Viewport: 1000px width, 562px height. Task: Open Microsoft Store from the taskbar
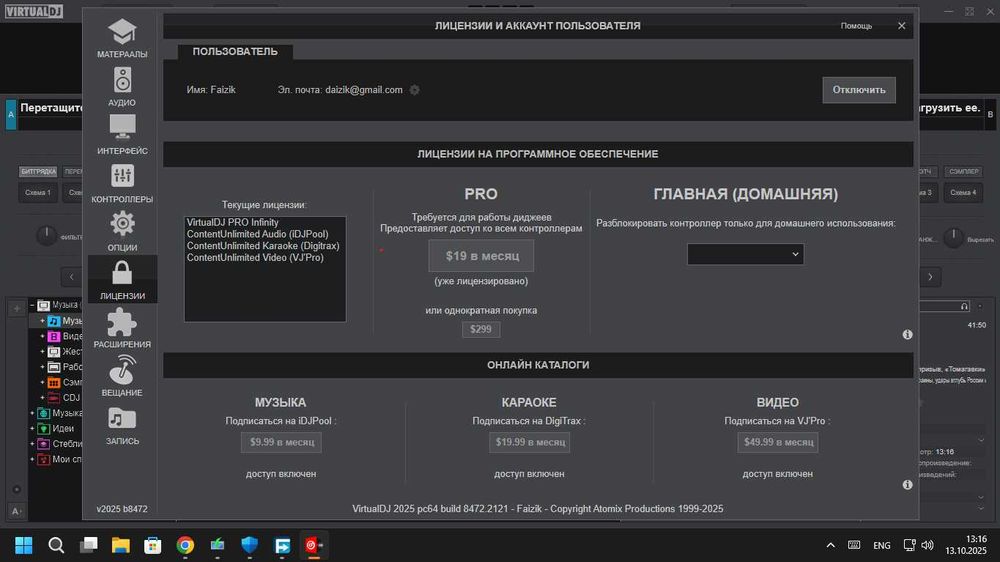[152, 545]
